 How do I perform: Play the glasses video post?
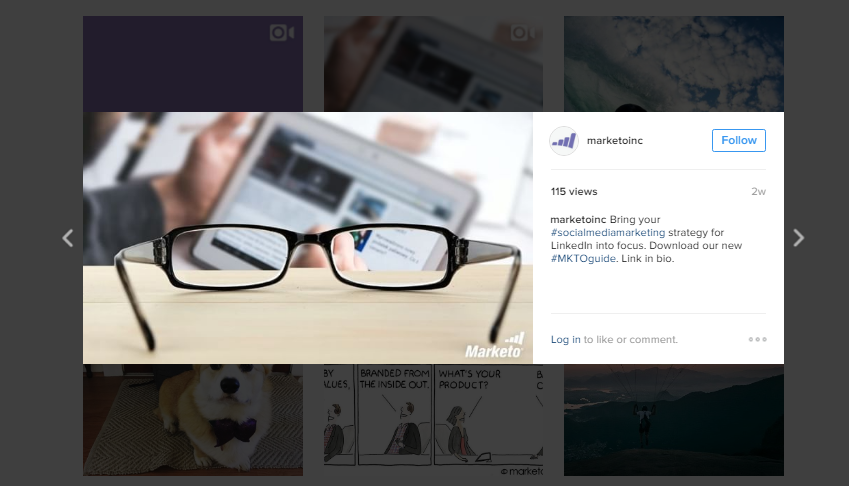tap(308, 238)
